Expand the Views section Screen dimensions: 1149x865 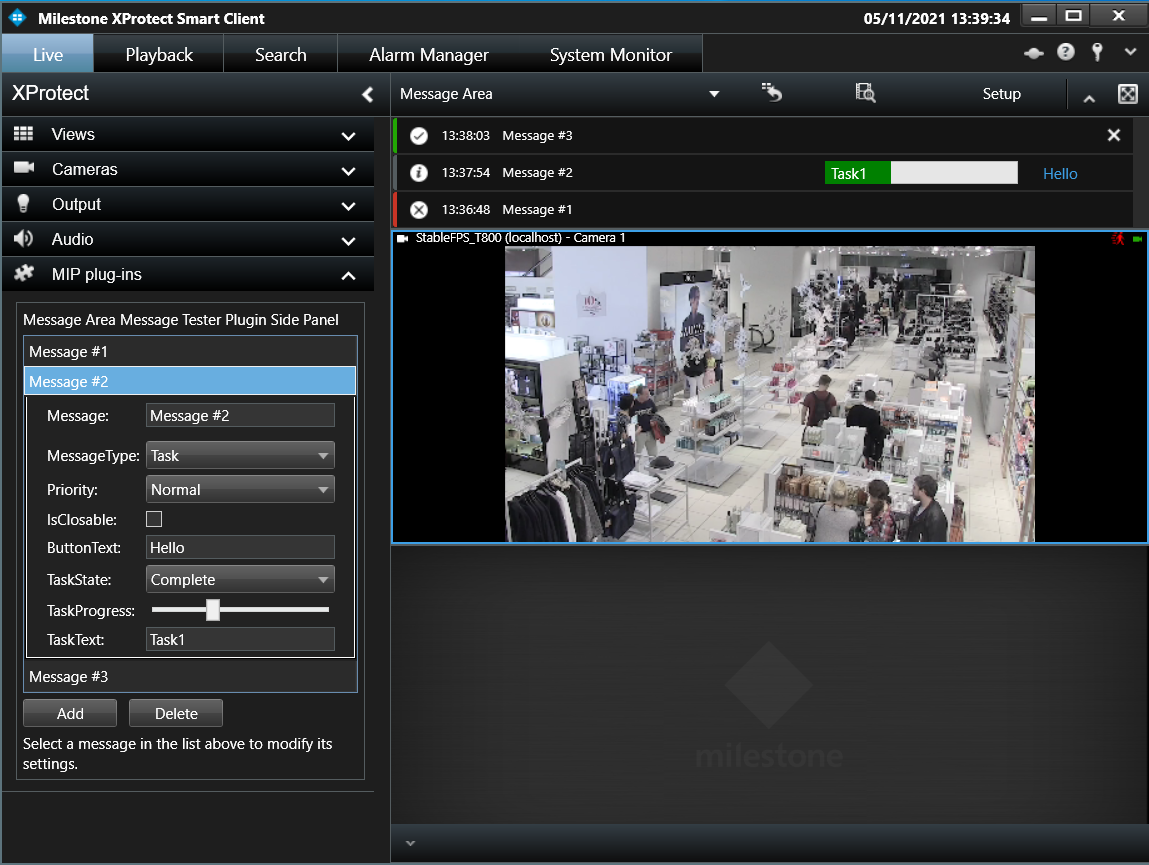point(348,136)
